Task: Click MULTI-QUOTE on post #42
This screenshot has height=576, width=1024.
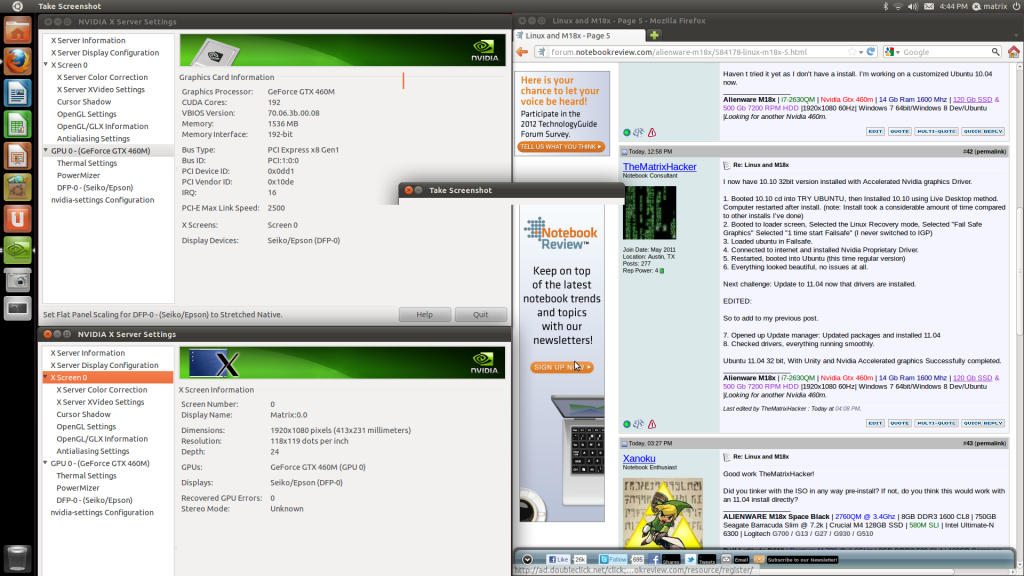Action: (x=936, y=423)
